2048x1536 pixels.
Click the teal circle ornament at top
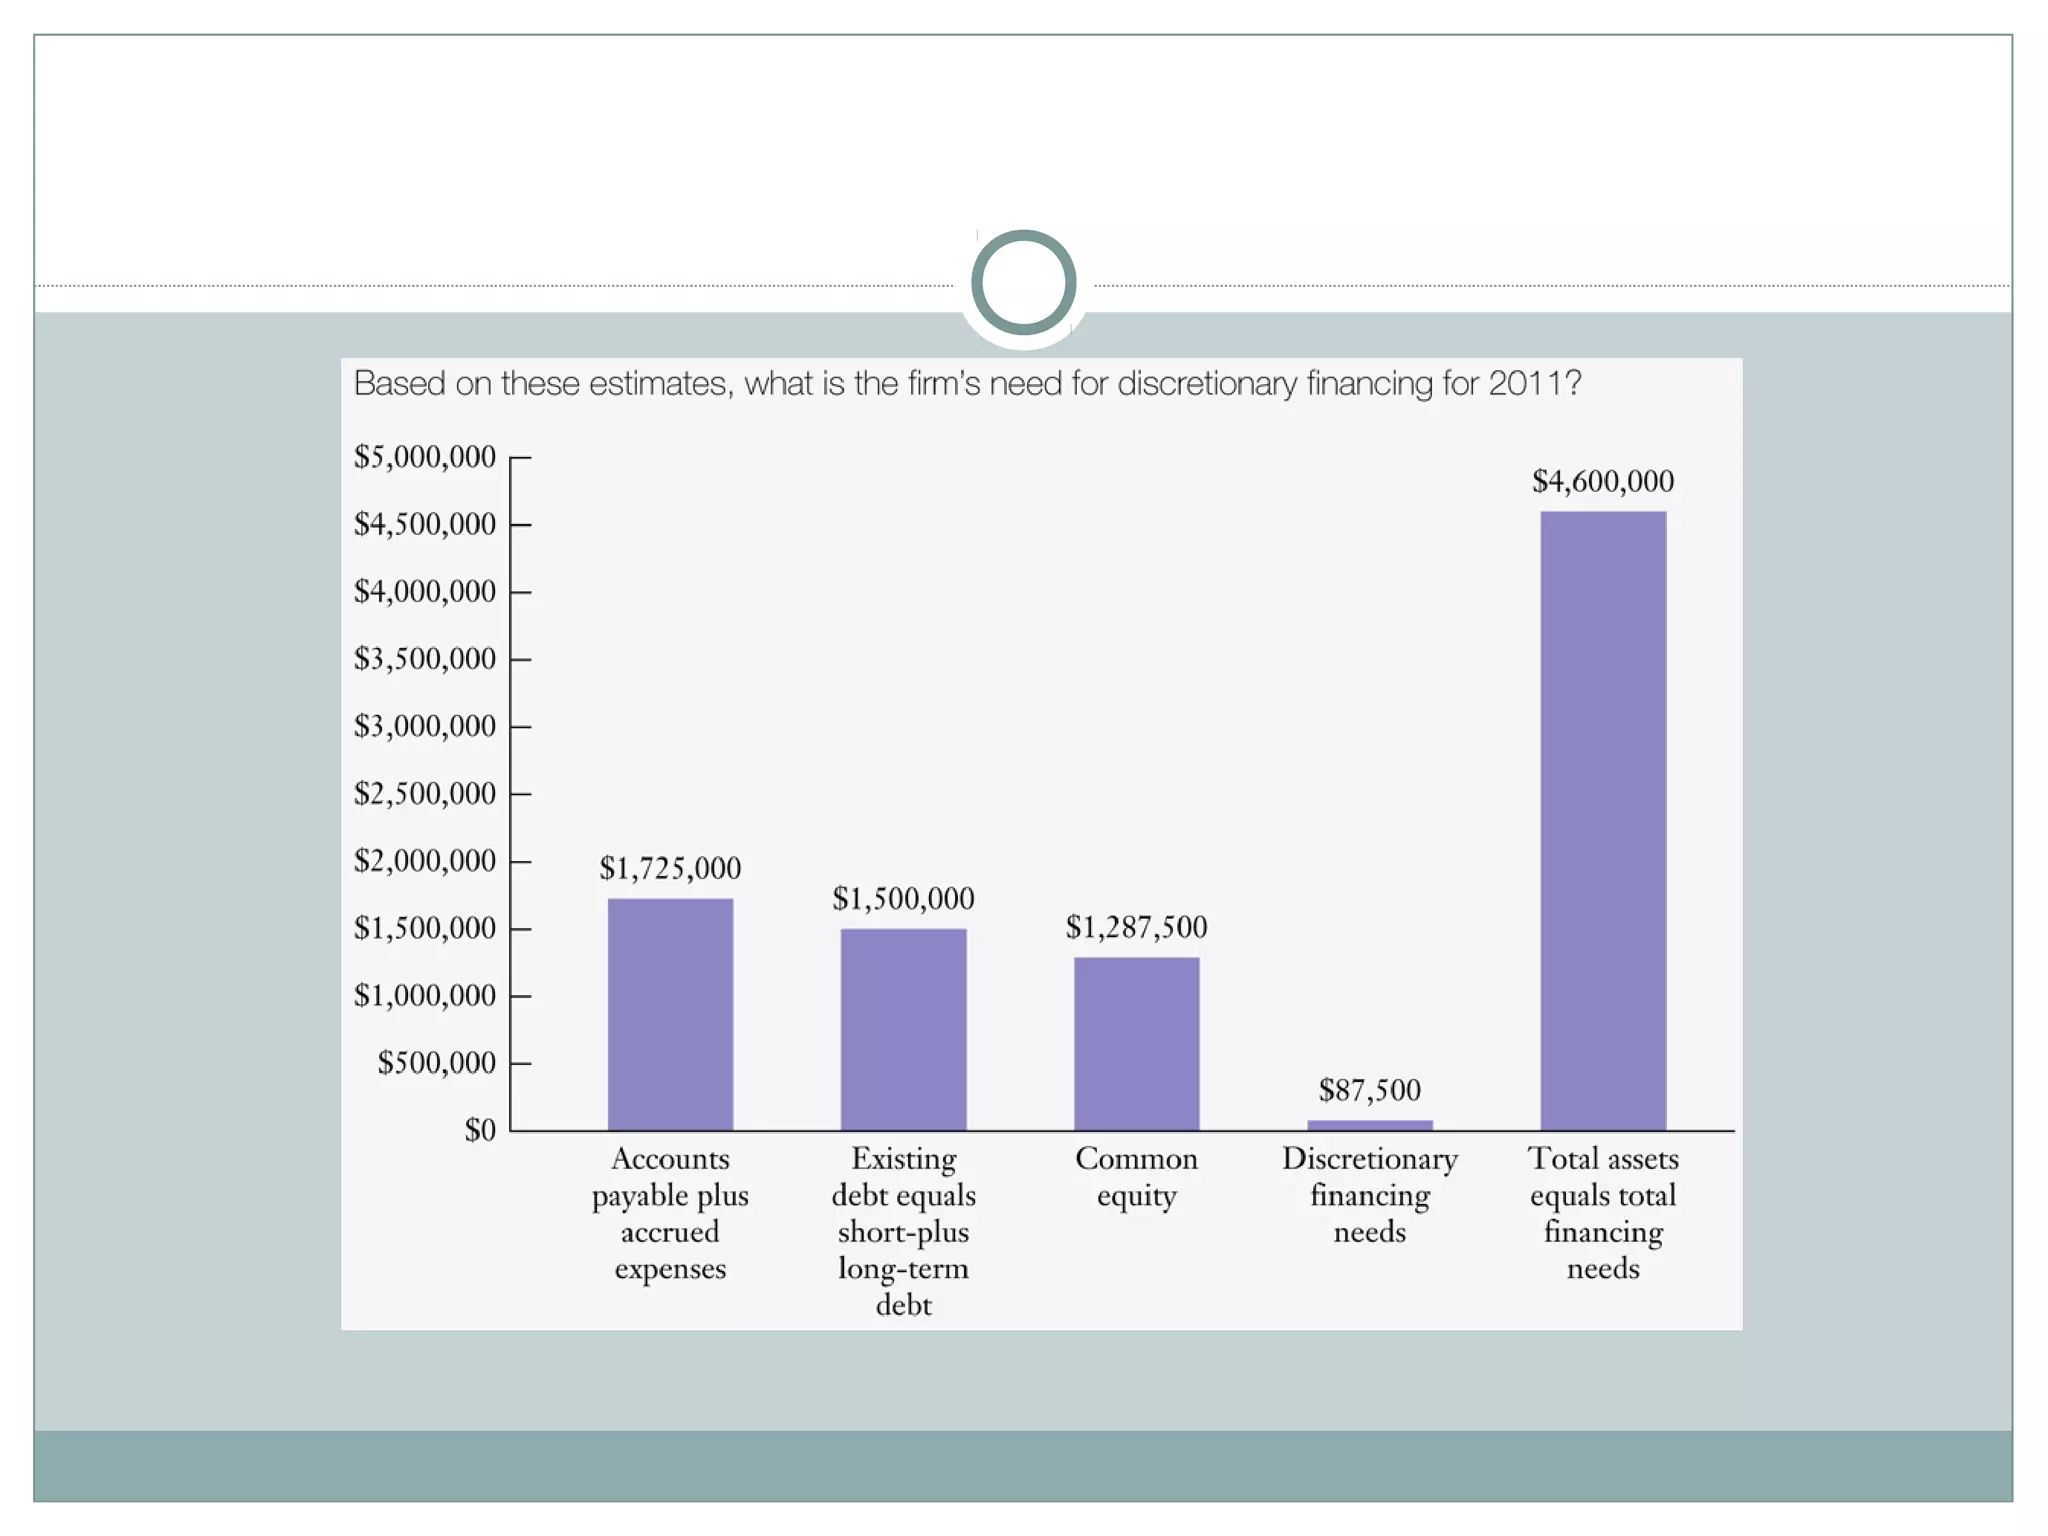(1023, 282)
